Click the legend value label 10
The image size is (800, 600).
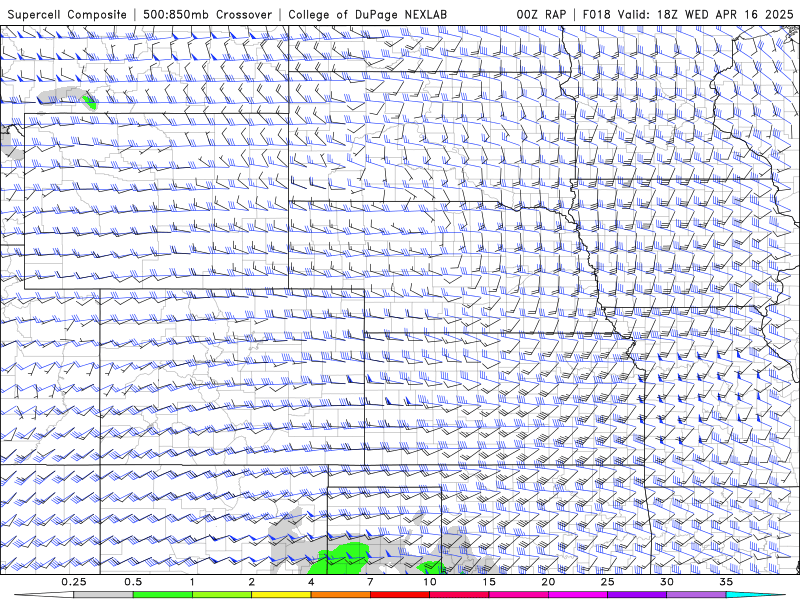(430, 582)
